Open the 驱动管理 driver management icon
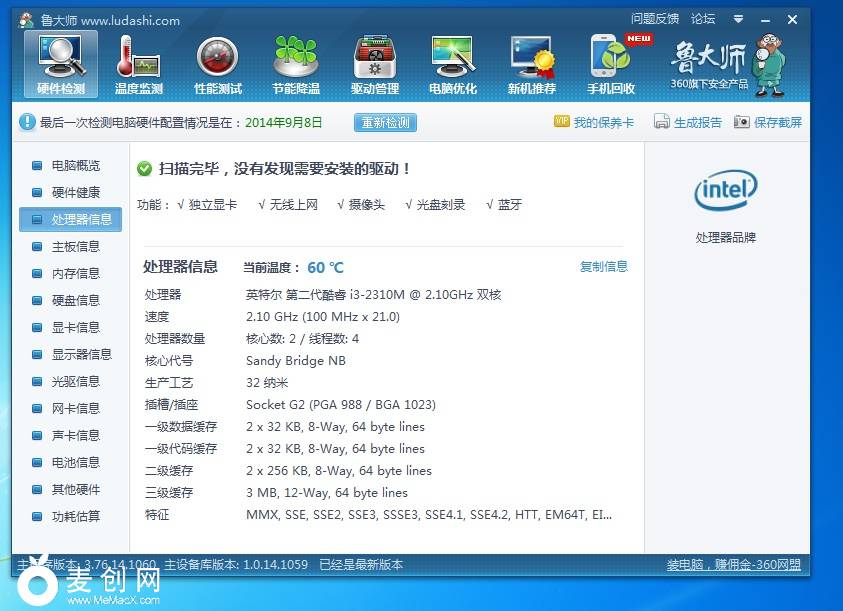Viewport: 843px width, 611px height. click(x=374, y=62)
